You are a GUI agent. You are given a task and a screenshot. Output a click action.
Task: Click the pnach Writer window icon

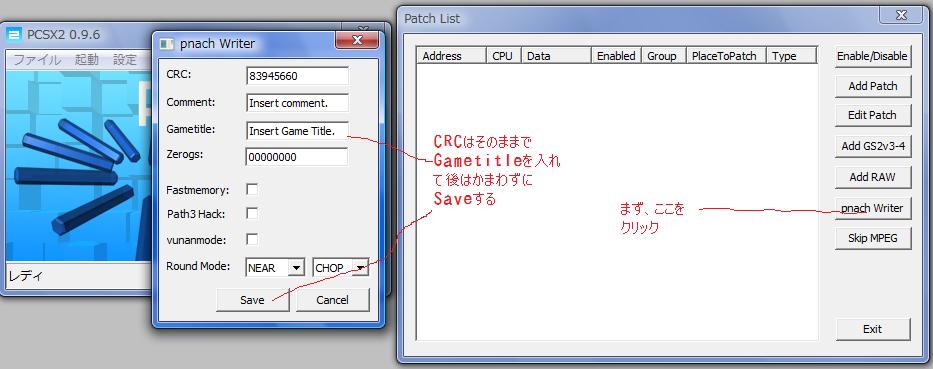point(167,43)
